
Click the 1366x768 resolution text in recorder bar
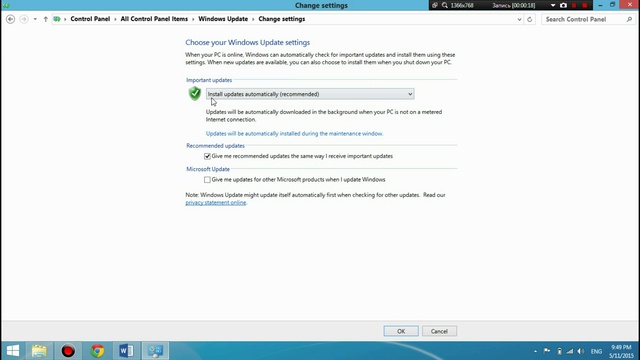tap(462, 5)
